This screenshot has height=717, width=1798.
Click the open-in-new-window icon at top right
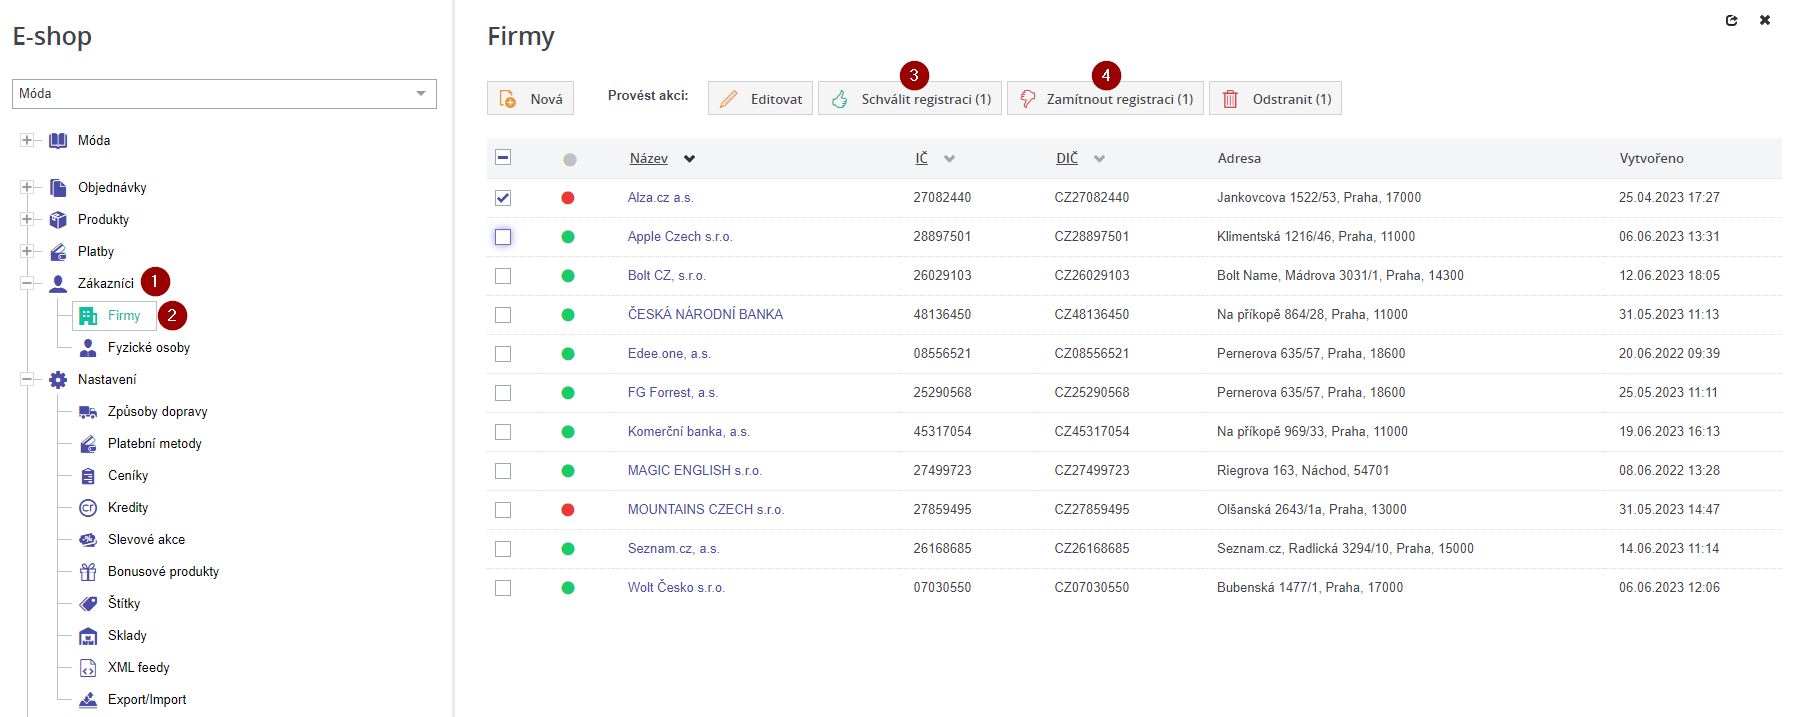click(1732, 20)
